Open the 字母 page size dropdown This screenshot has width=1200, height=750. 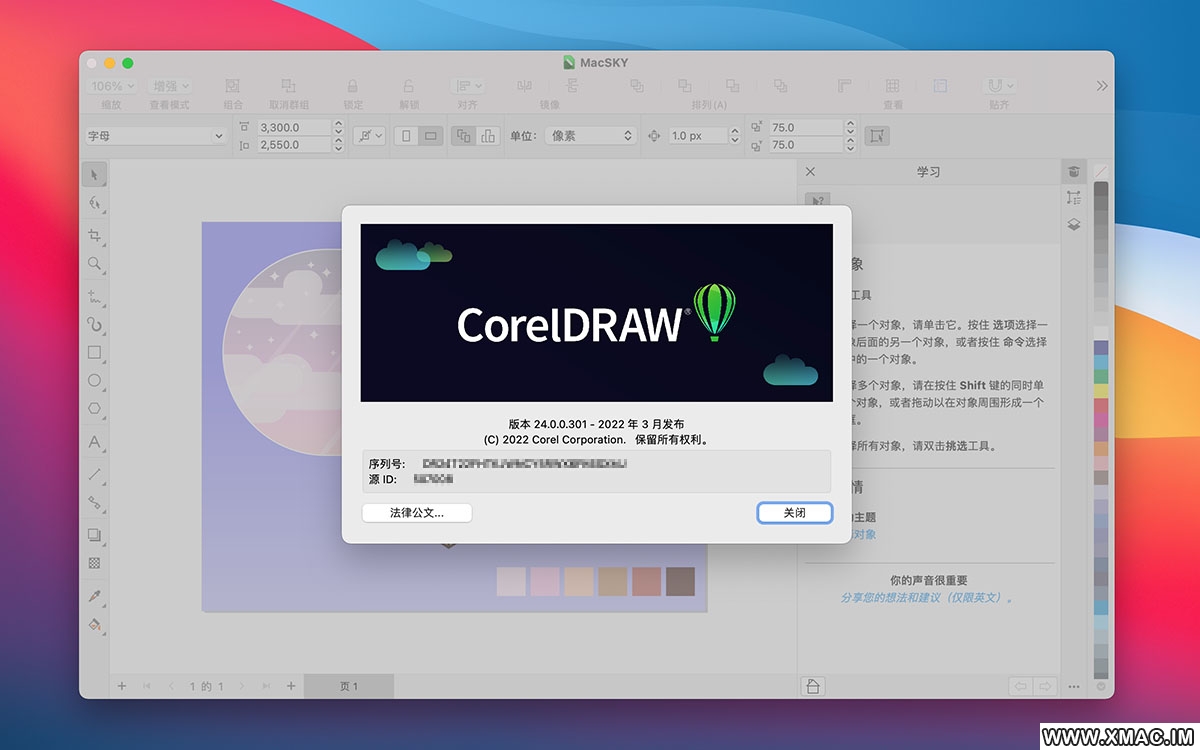click(x=155, y=135)
